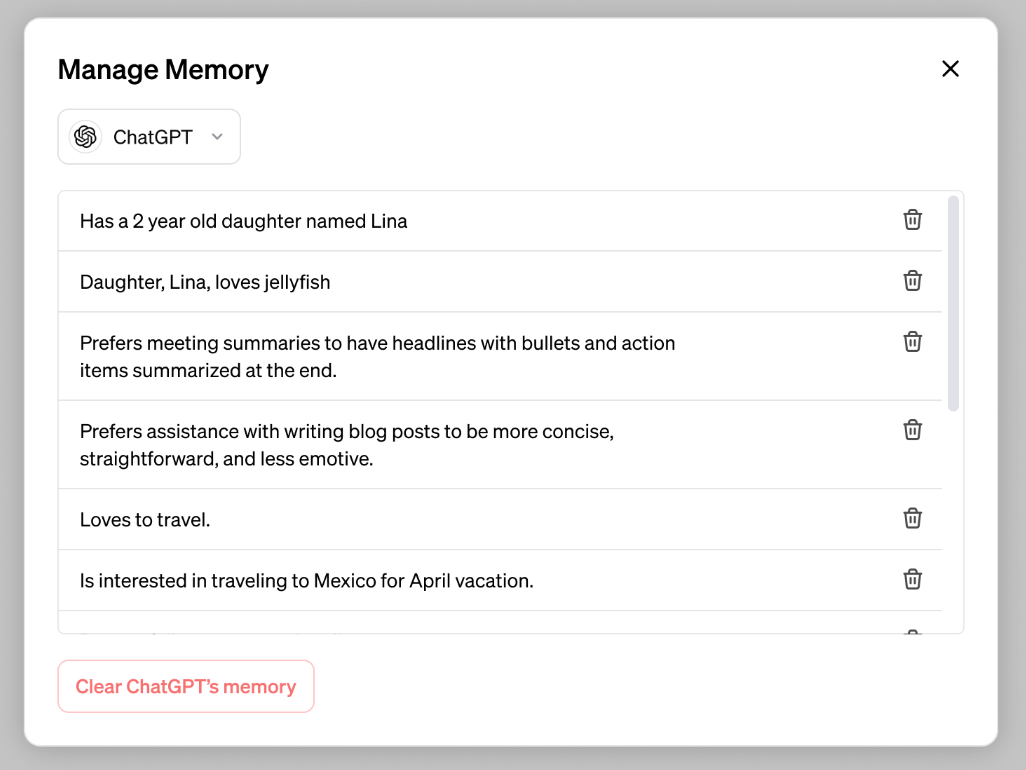The width and height of the screenshot is (1026, 770).
Task: Remove the meeting summaries preference memory
Action: click(912, 342)
